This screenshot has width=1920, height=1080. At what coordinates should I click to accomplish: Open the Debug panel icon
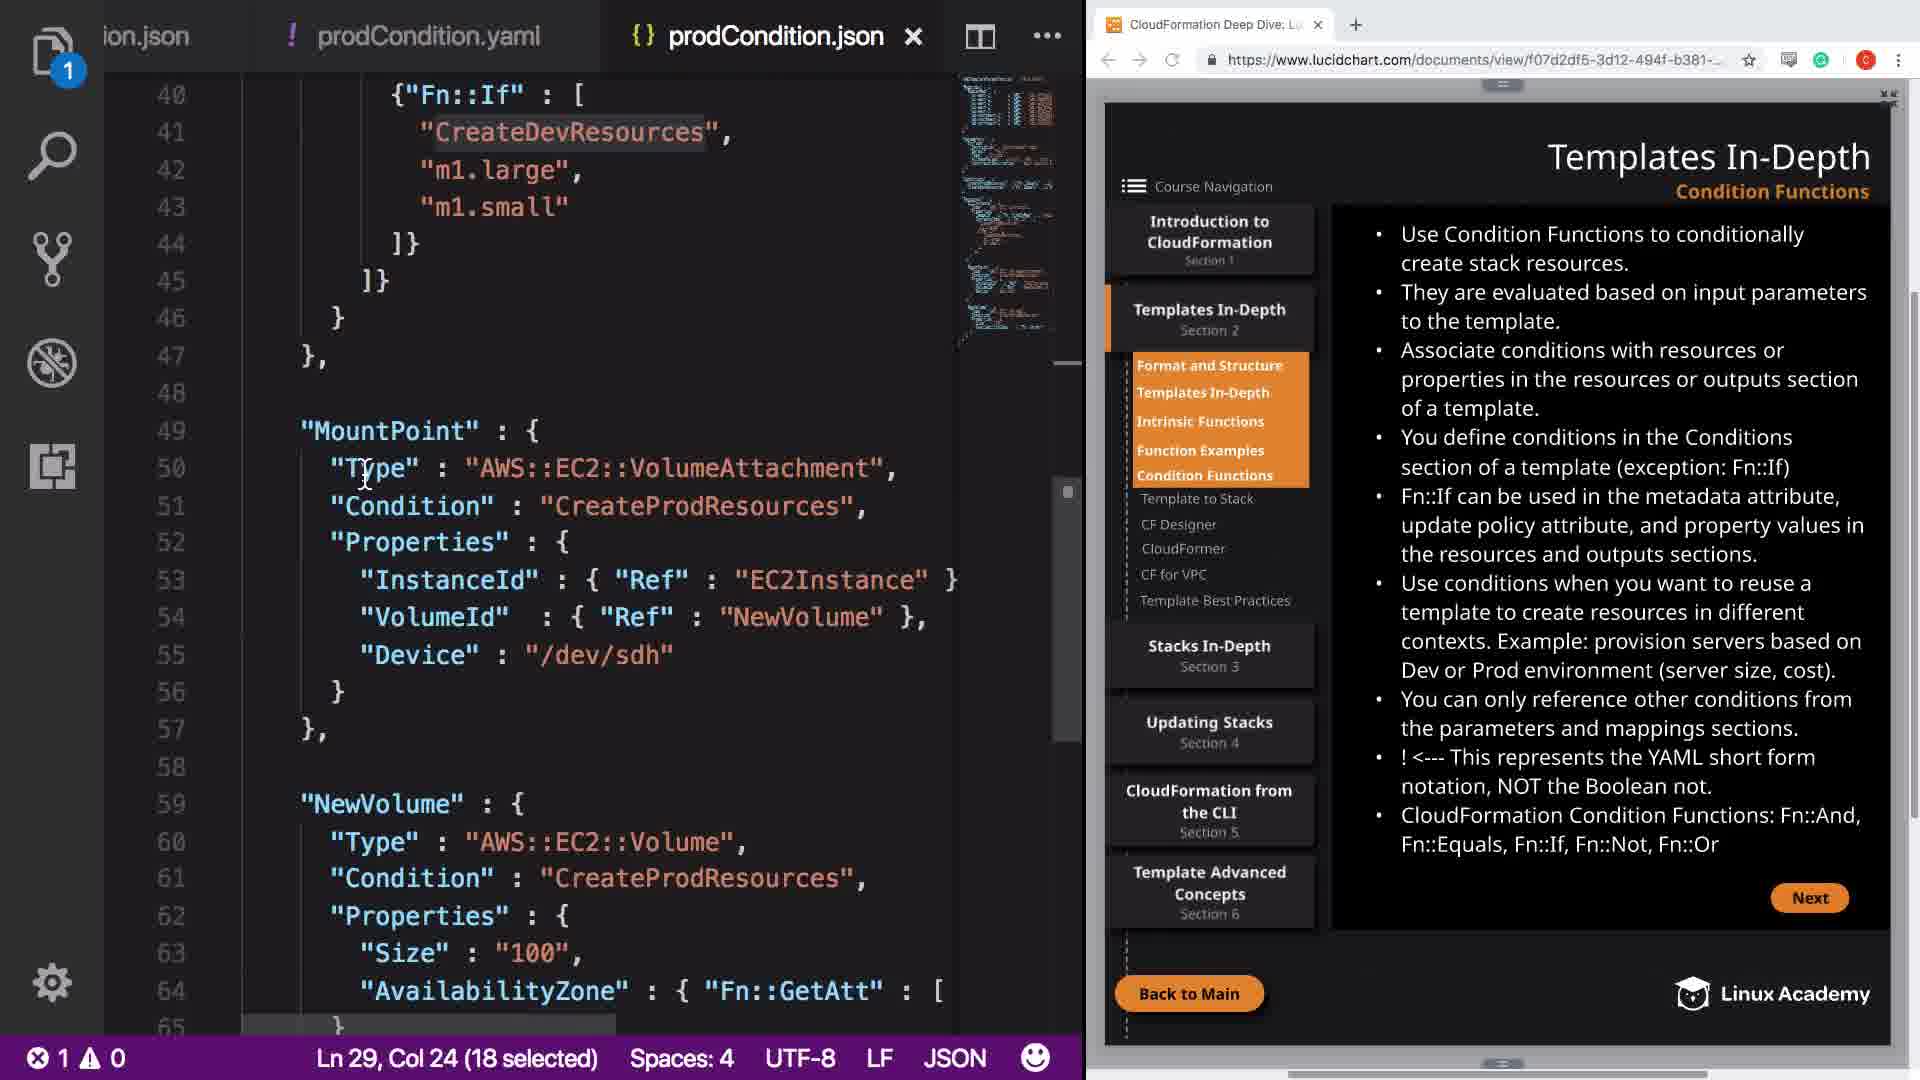pyautogui.click(x=51, y=363)
